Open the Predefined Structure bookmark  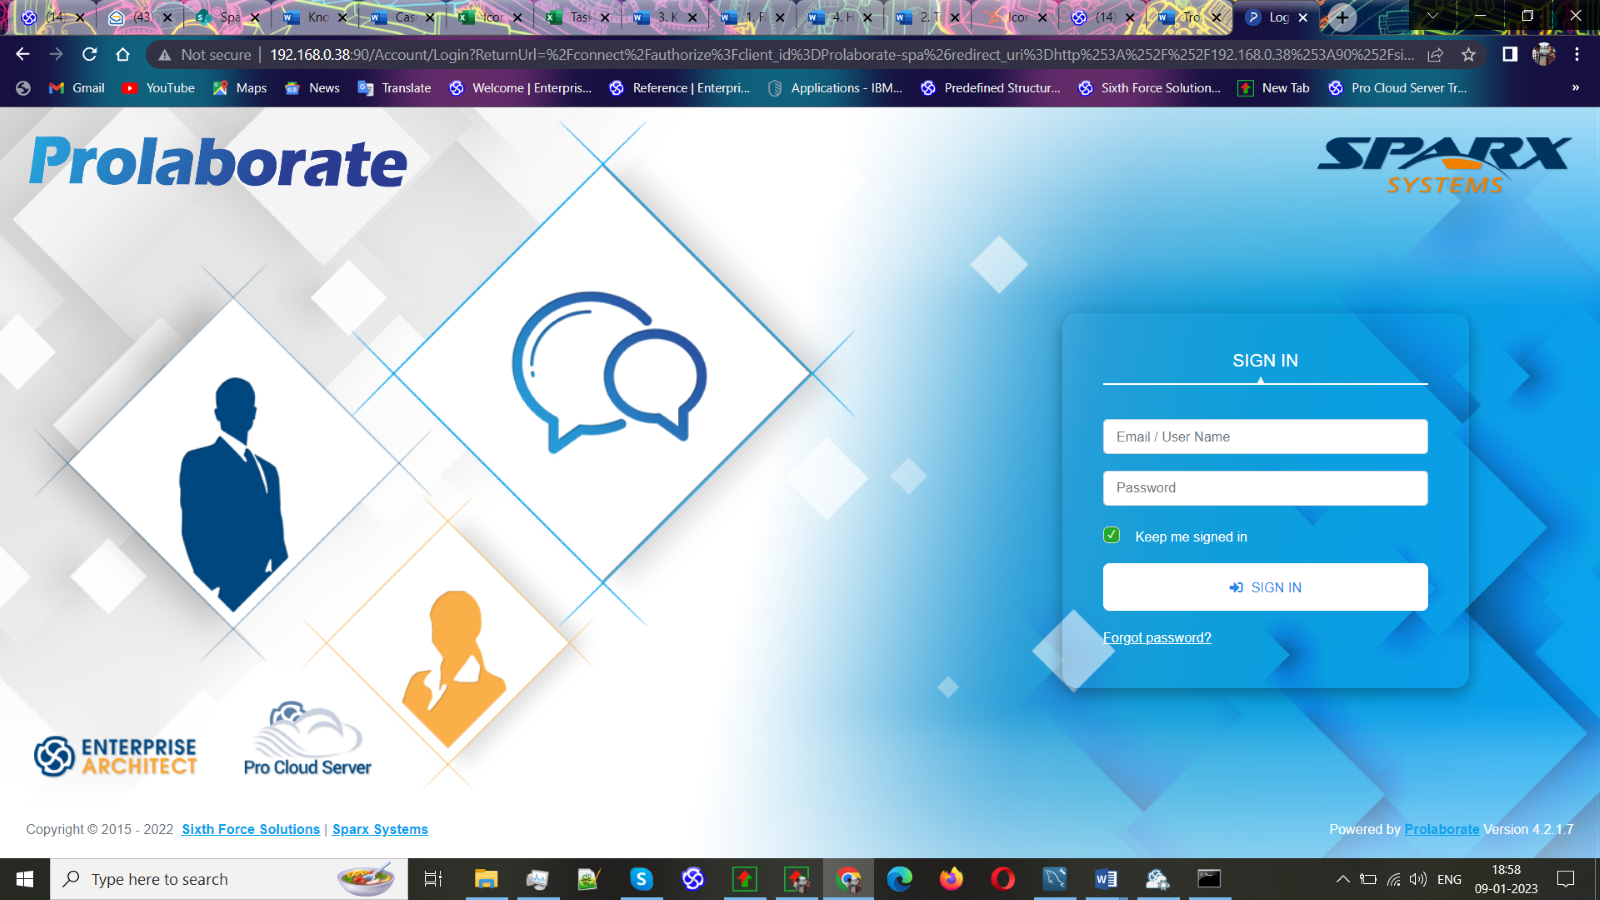click(x=991, y=88)
